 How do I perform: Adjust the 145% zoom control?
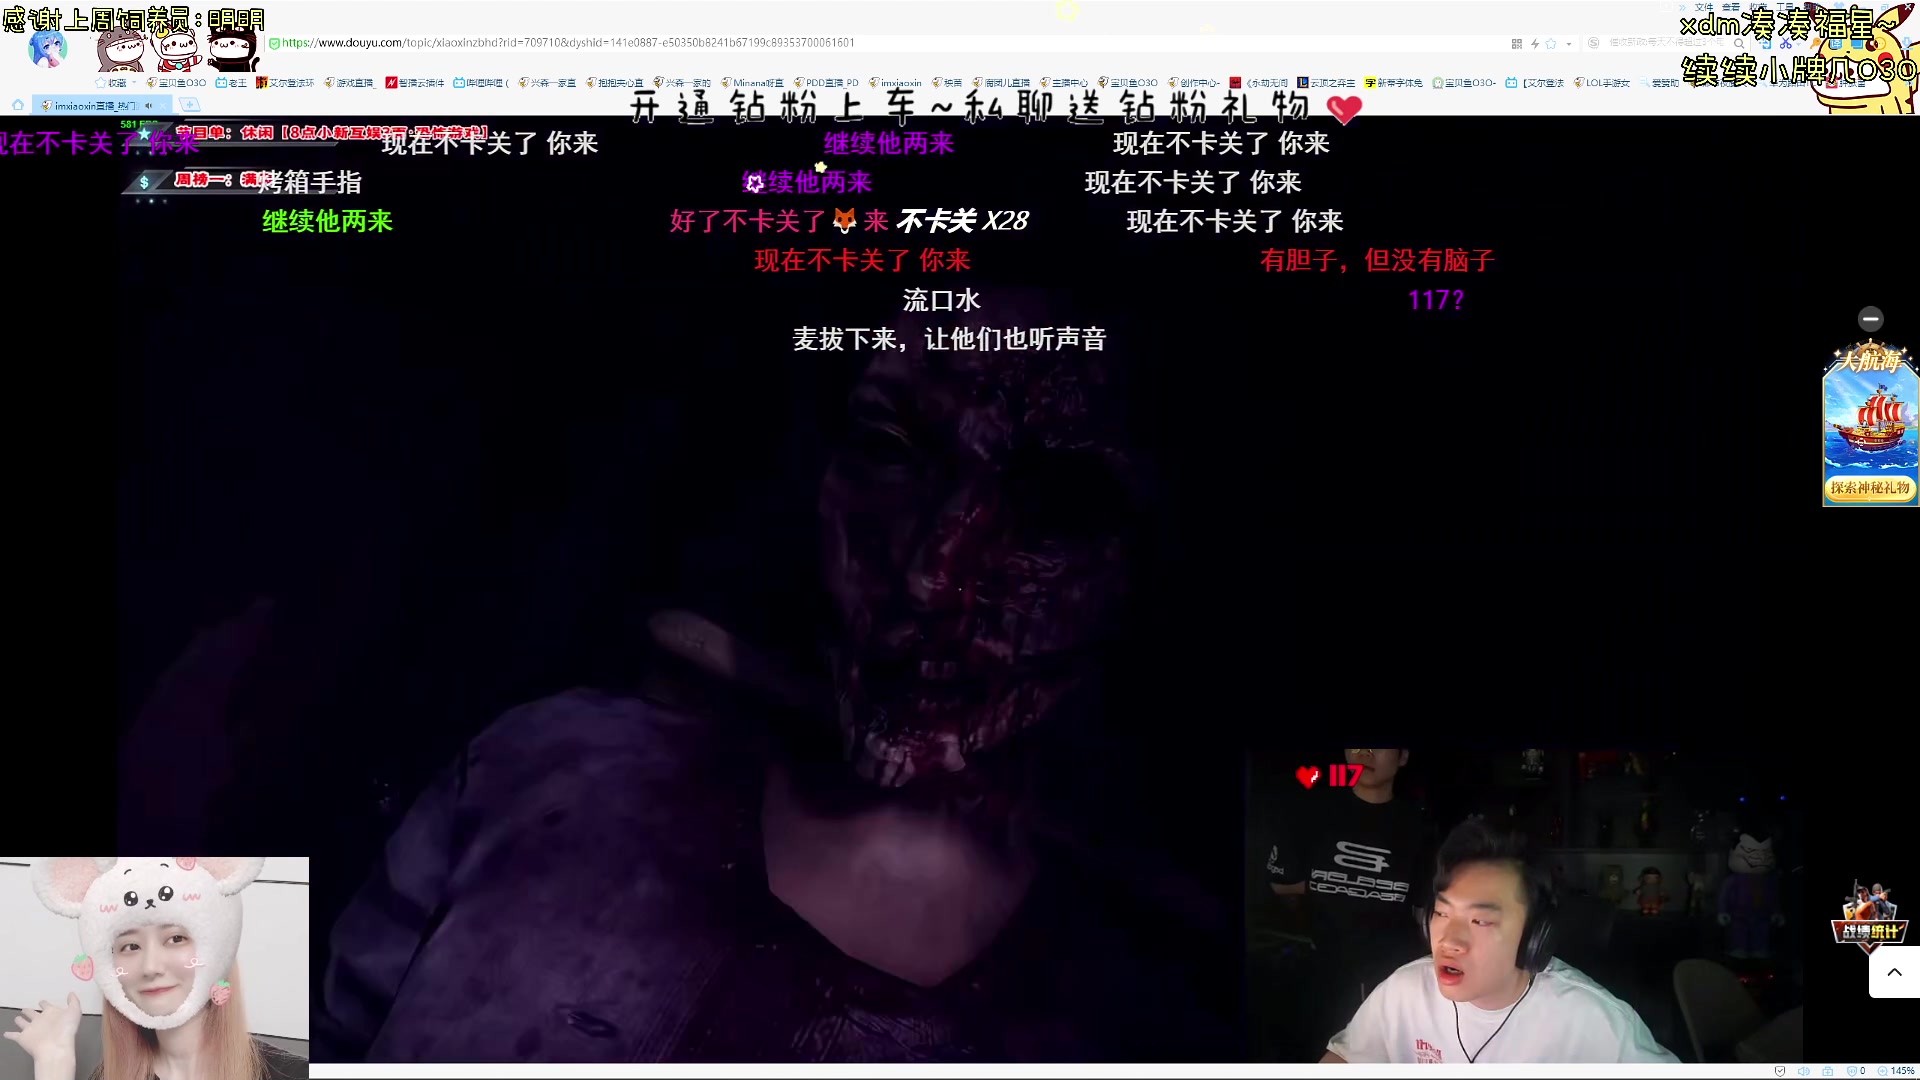pyautogui.click(x=1896, y=1071)
